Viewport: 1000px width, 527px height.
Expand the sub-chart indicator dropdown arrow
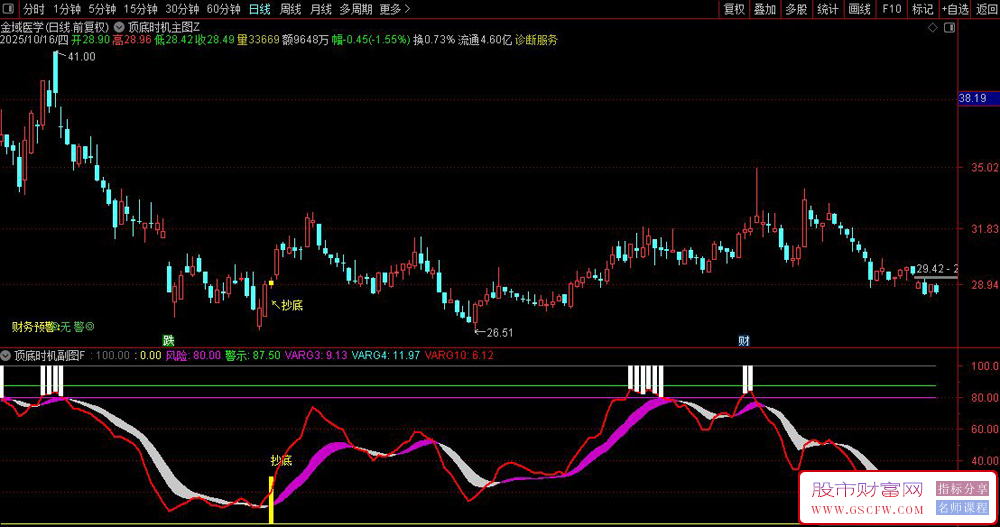point(7,355)
